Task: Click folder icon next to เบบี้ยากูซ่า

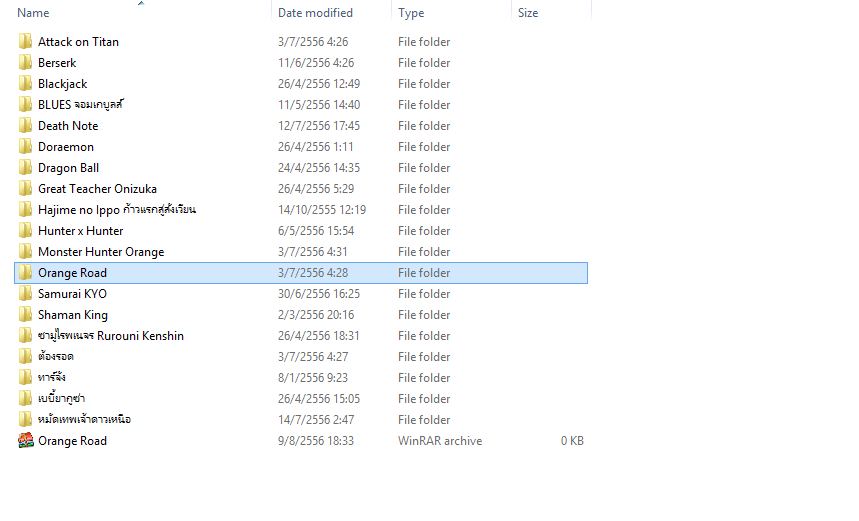Action: (25, 399)
